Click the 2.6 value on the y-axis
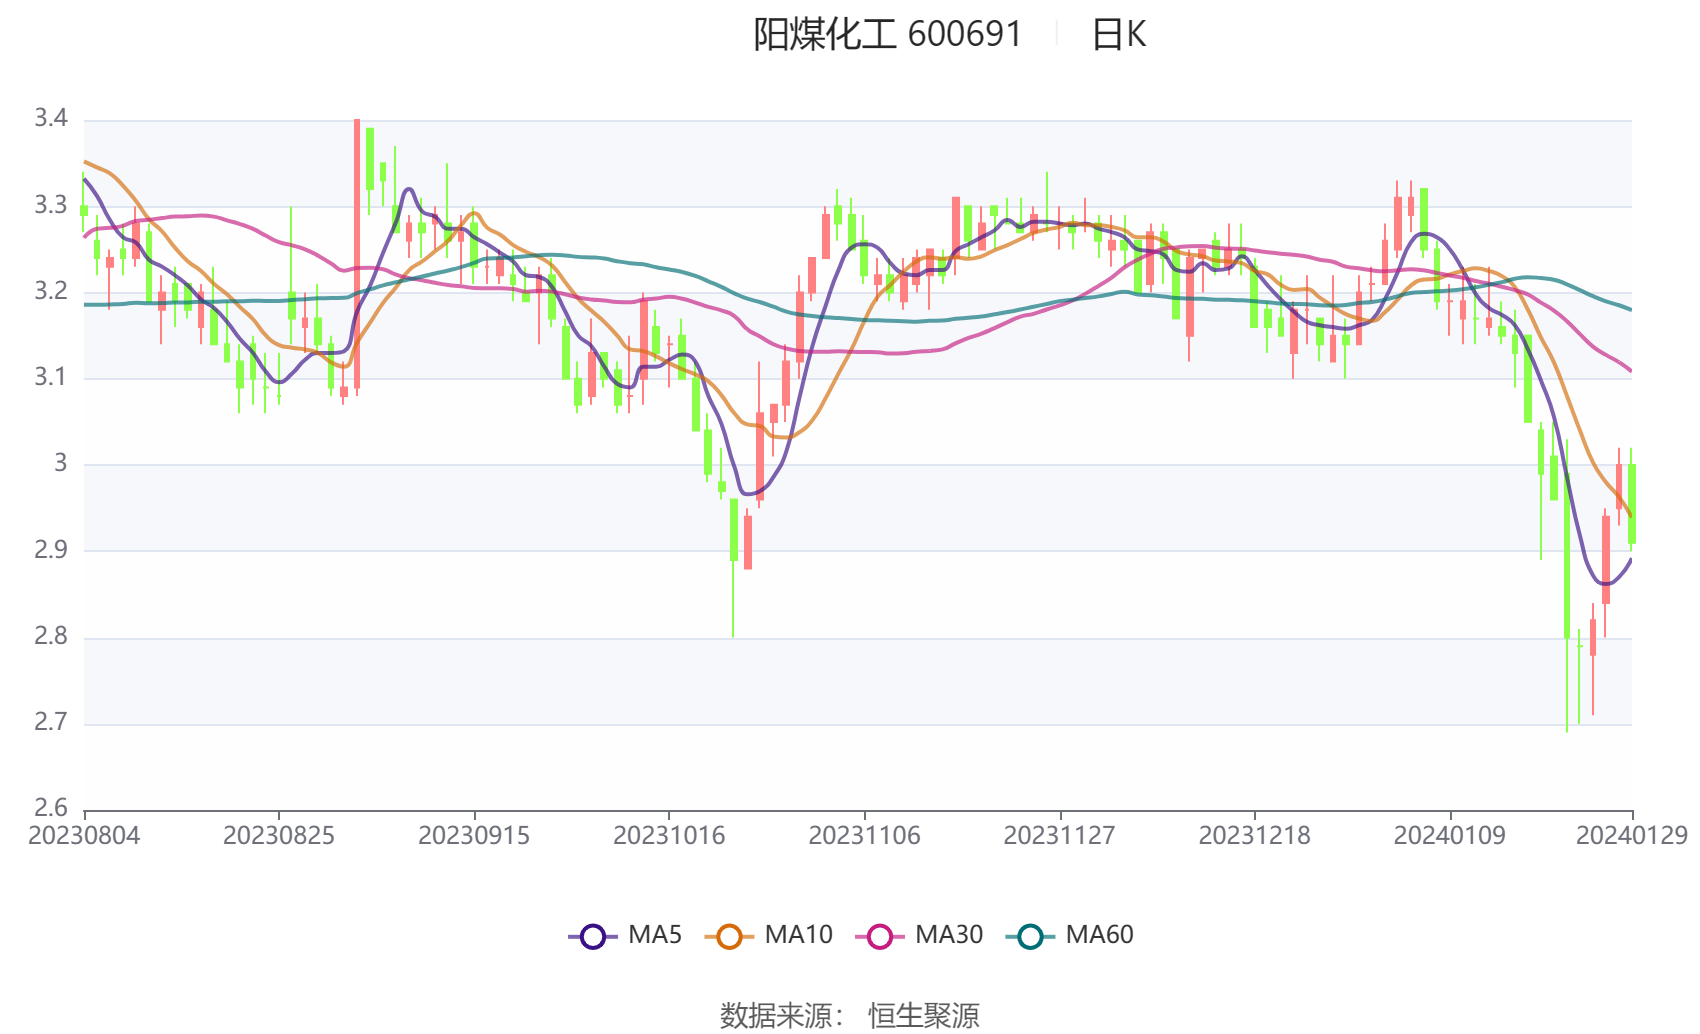Viewport: 1700px width, 1034px height. (51, 808)
